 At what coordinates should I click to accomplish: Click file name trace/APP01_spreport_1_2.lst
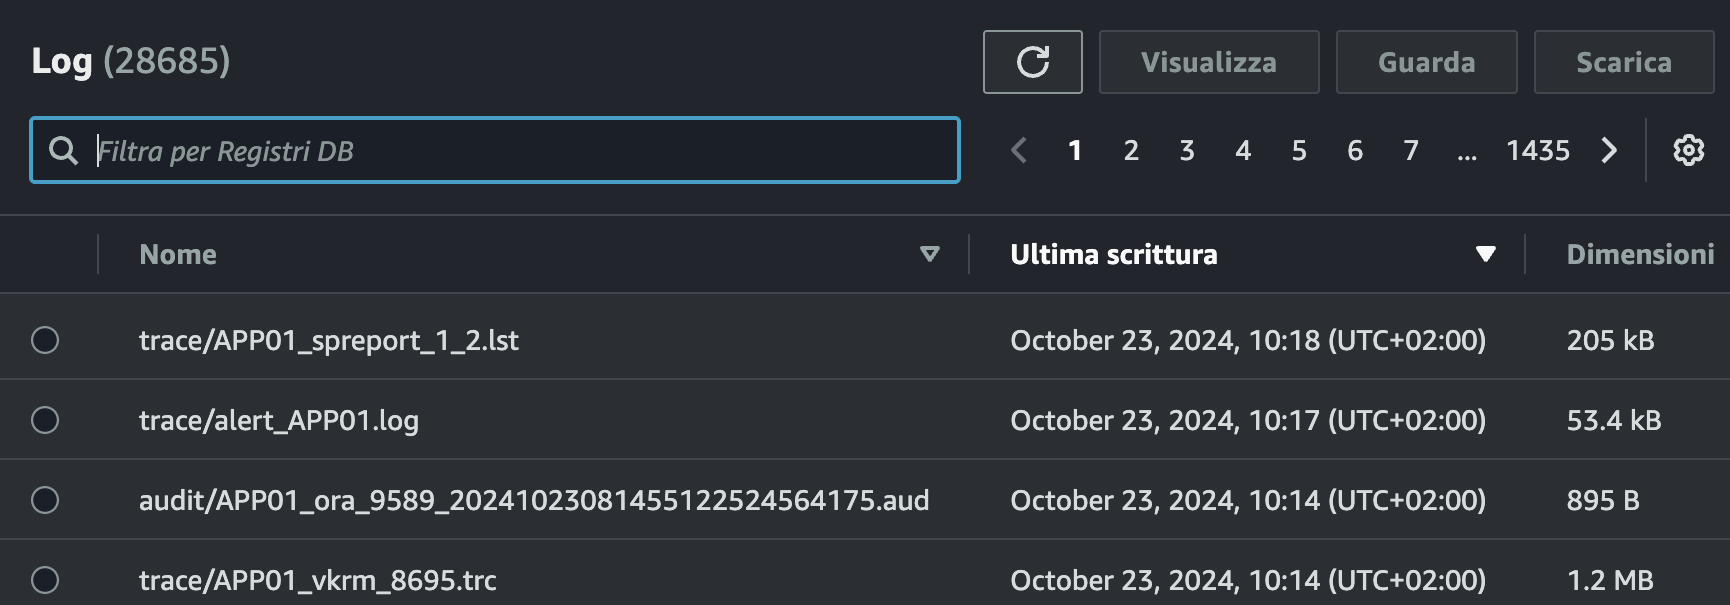pyautogui.click(x=329, y=341)
